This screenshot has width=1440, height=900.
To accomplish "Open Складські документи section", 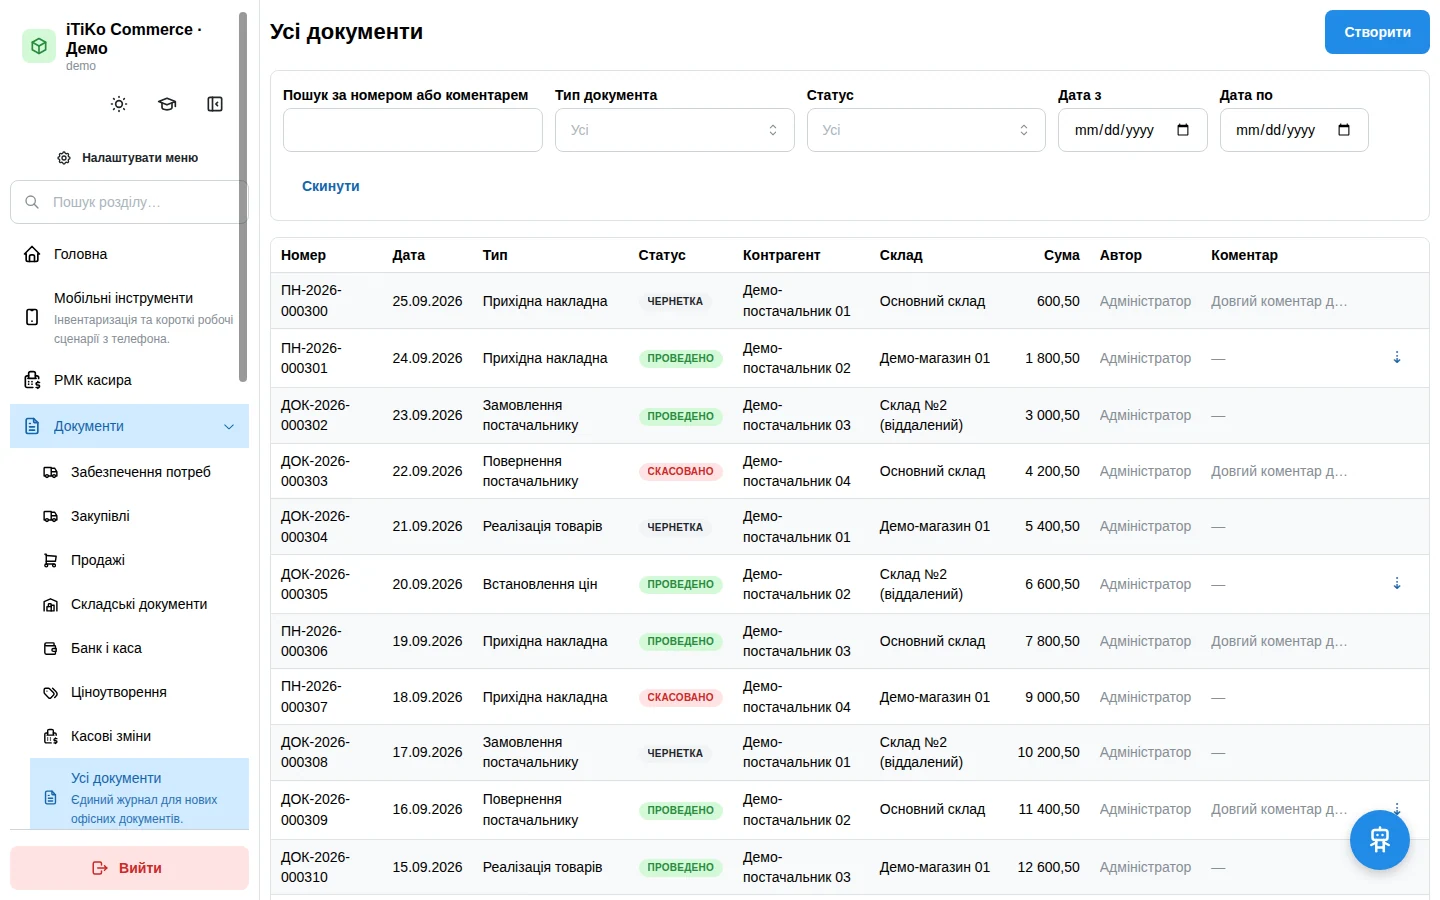I will [139, 604].
